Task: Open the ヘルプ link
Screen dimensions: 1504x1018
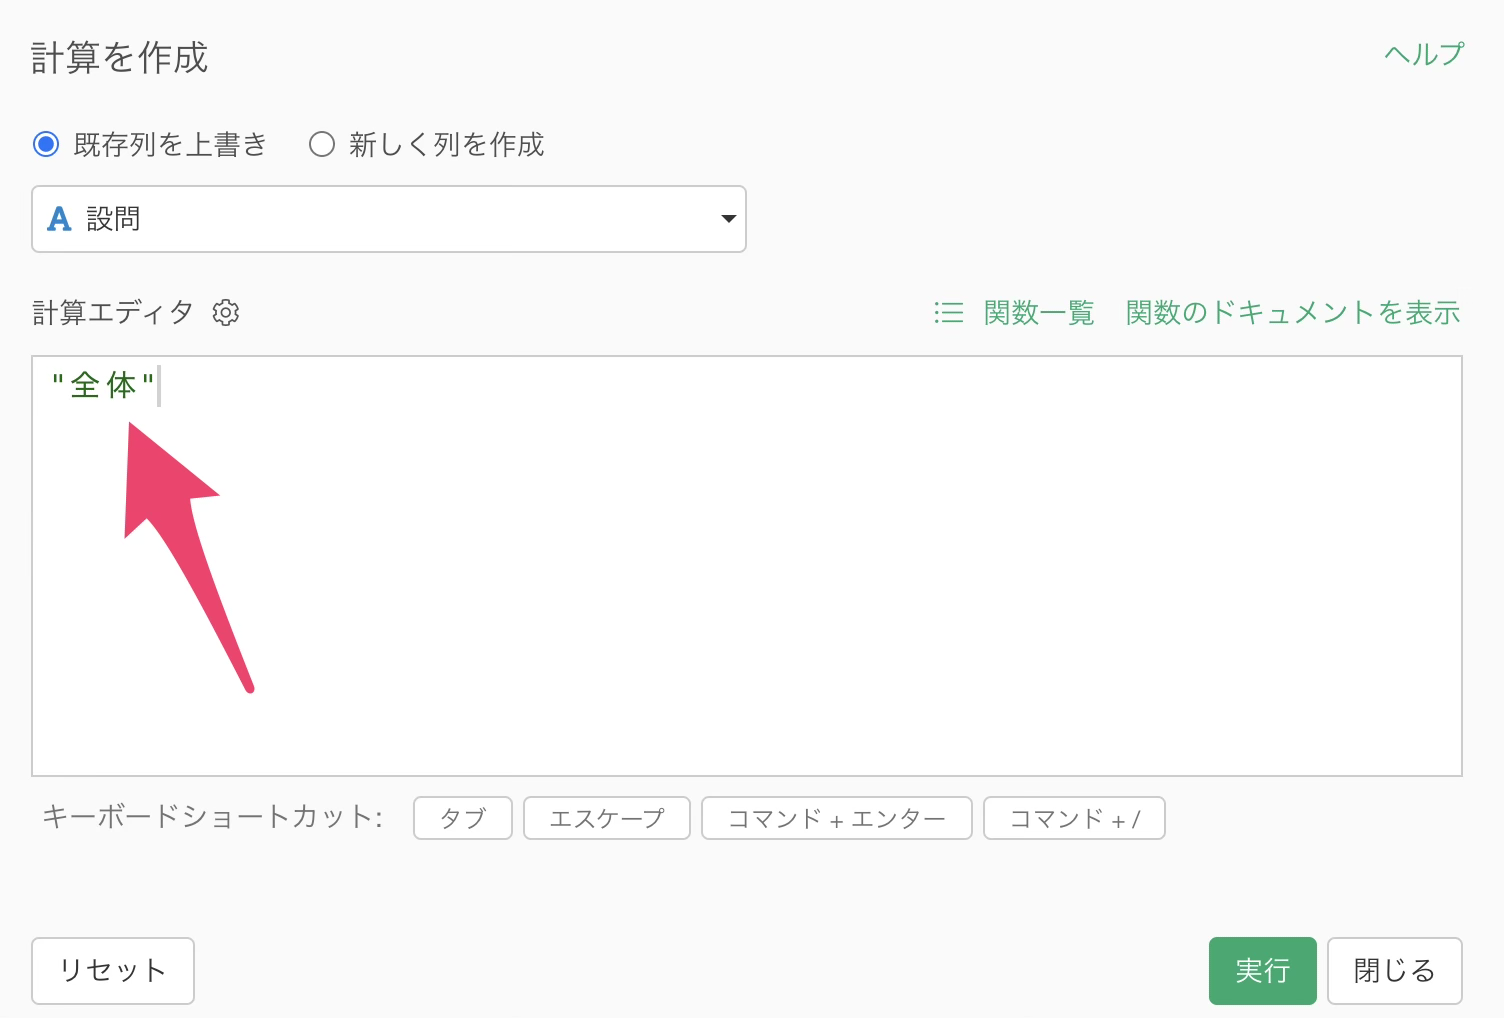Action: [1423, 54]
